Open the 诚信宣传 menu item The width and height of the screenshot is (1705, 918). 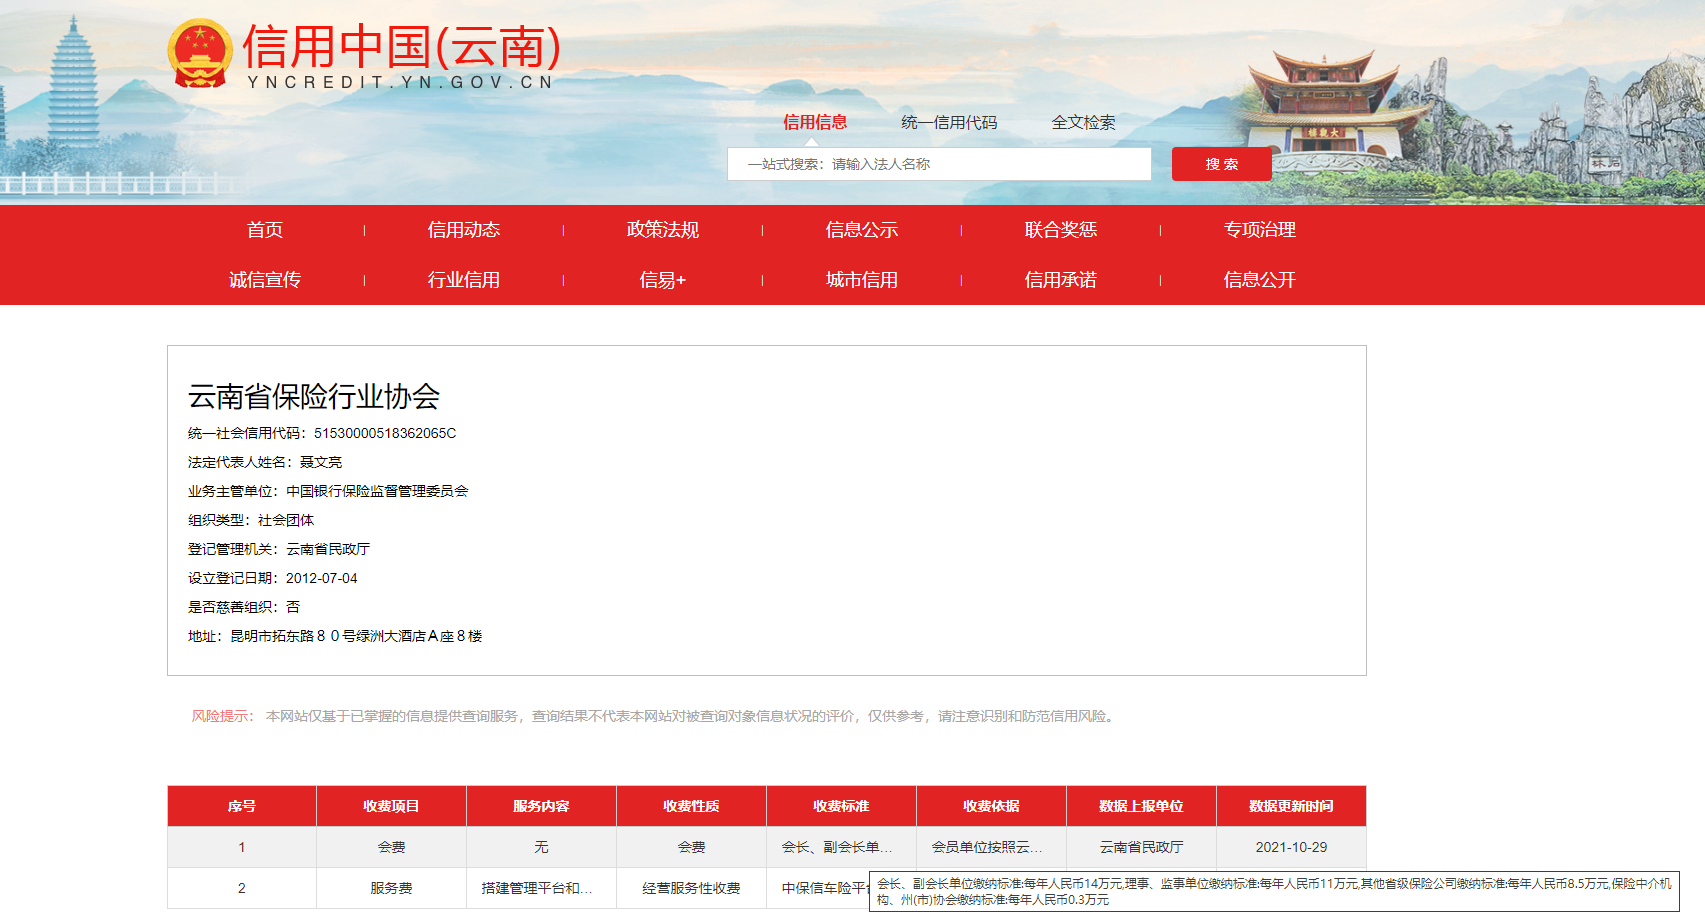(265, 280)
